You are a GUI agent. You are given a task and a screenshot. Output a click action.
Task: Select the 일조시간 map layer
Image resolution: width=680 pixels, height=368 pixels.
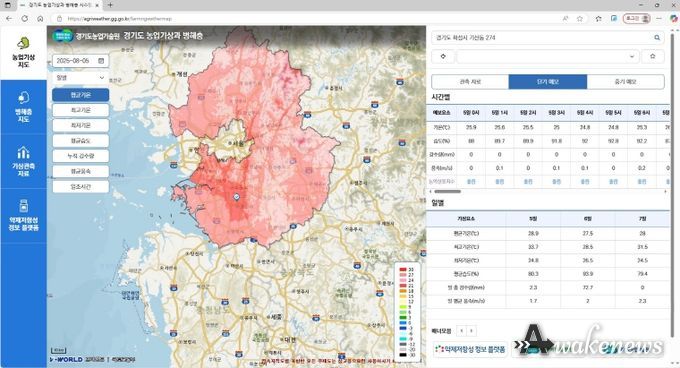click(x=81, y=187)
